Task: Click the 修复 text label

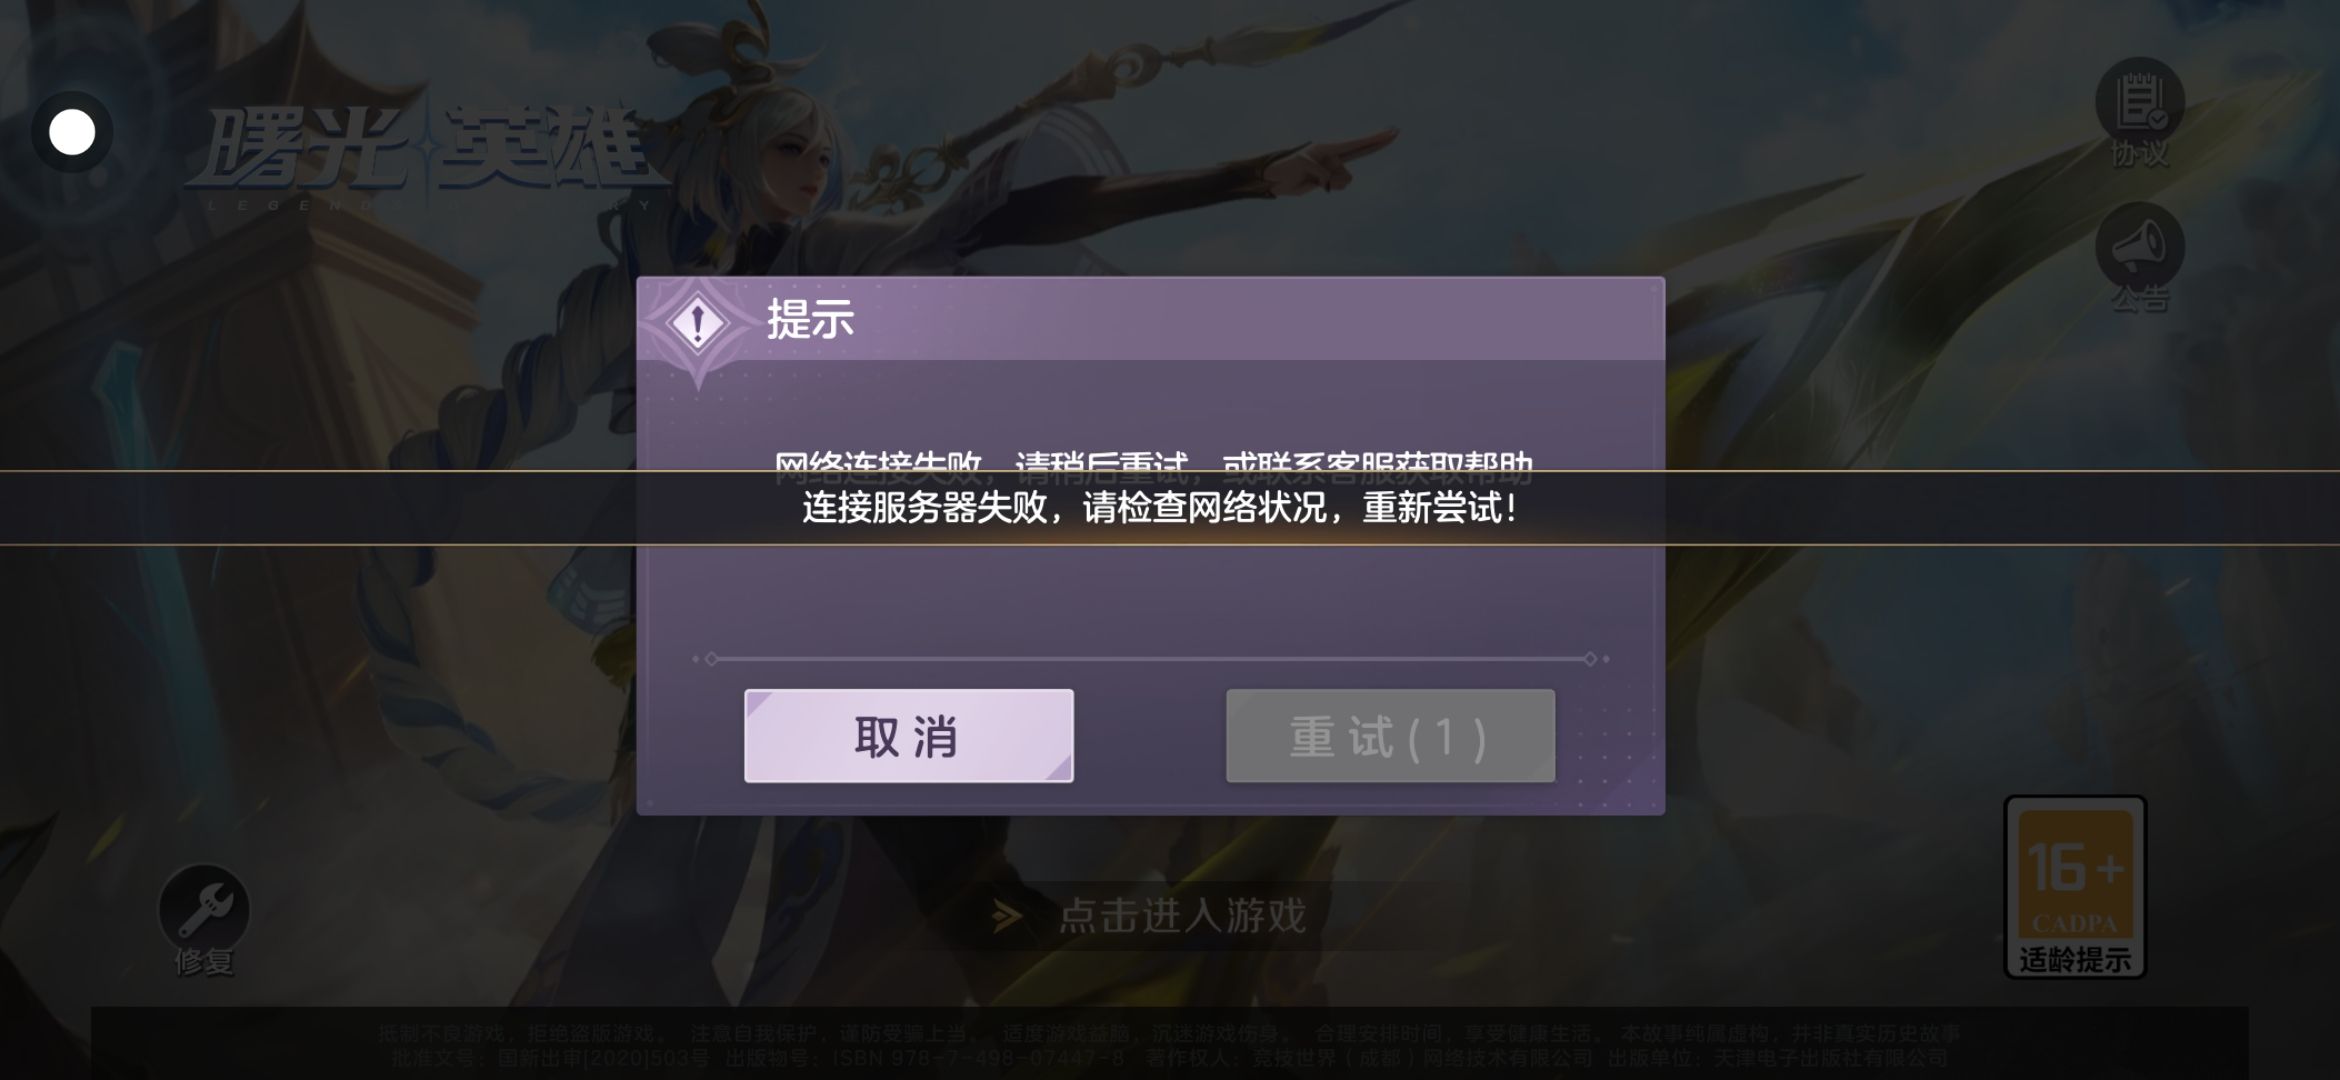Action: (x=204, y=962)
